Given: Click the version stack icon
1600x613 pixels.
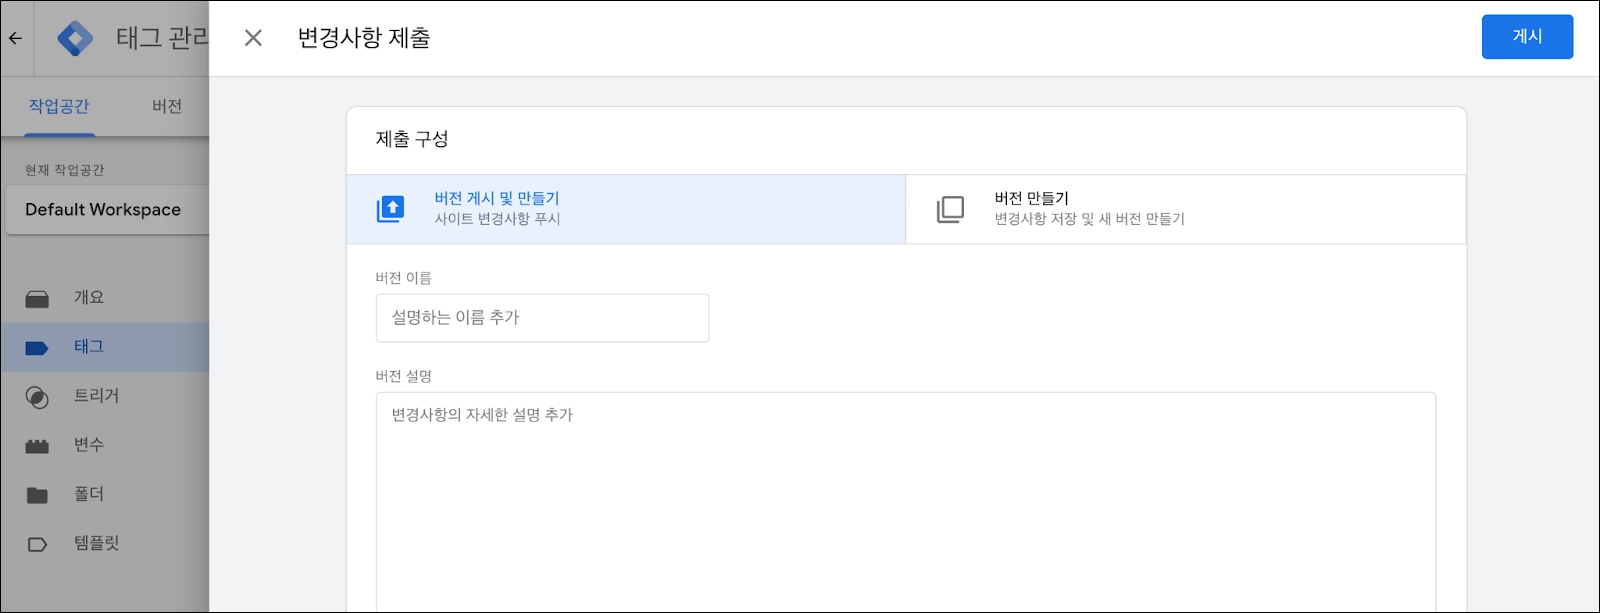Looking at the screenshot, I should (x=950, y=209).
